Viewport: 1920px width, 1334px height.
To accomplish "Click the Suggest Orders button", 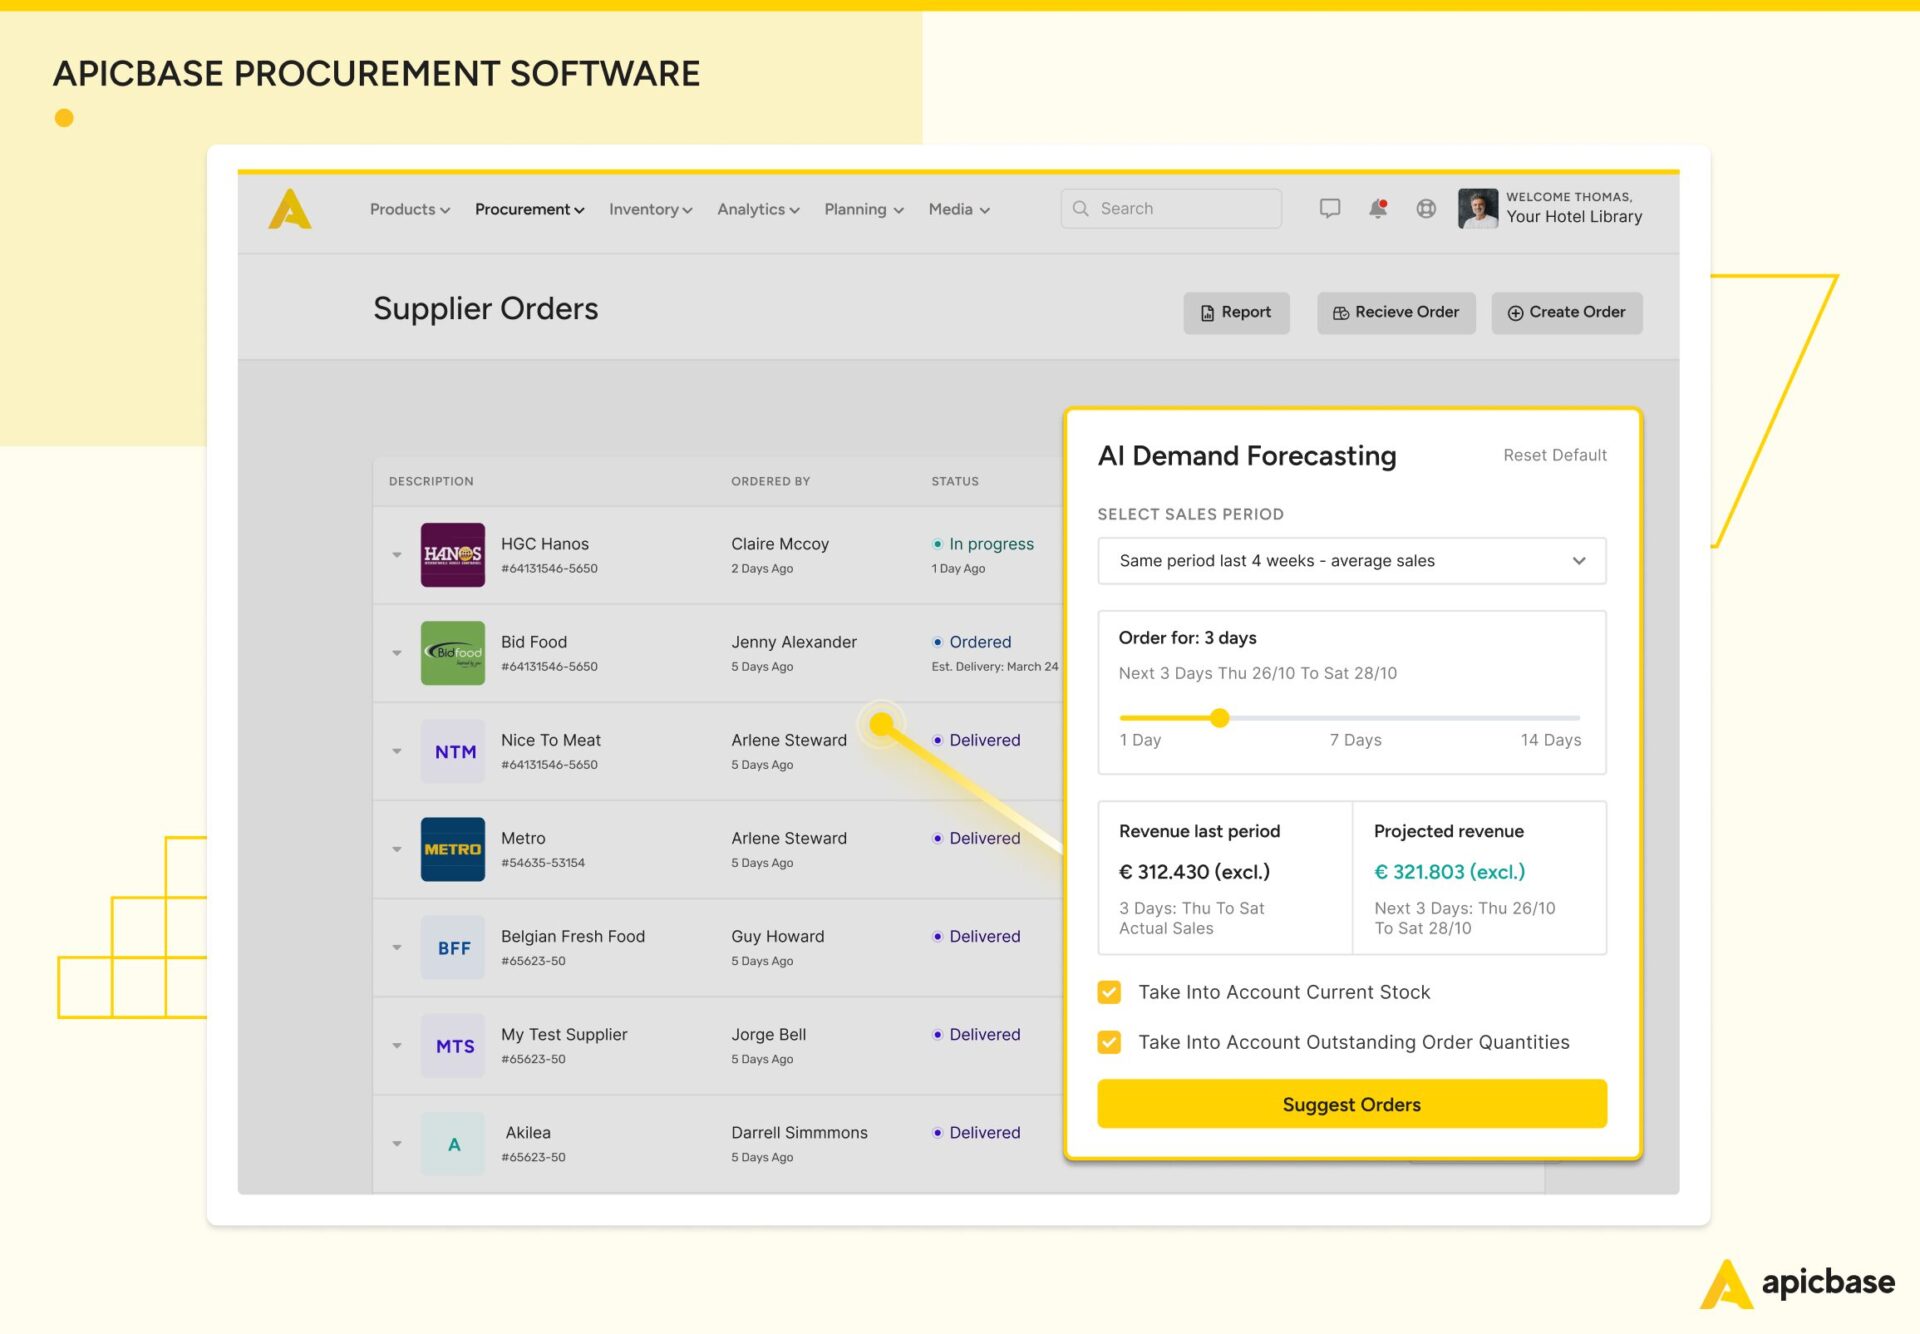I will 1352,1104.
